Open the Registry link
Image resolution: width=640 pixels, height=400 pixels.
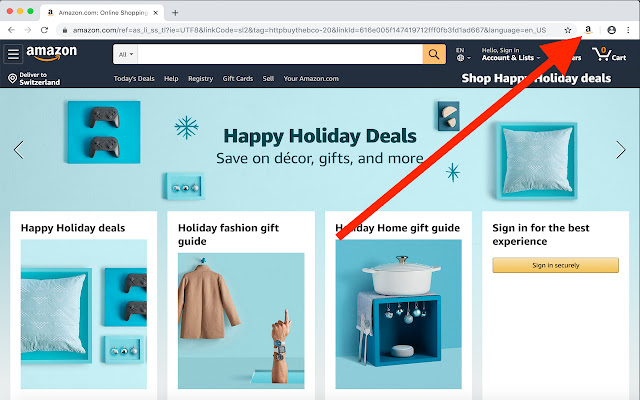[x=200, y=78]
